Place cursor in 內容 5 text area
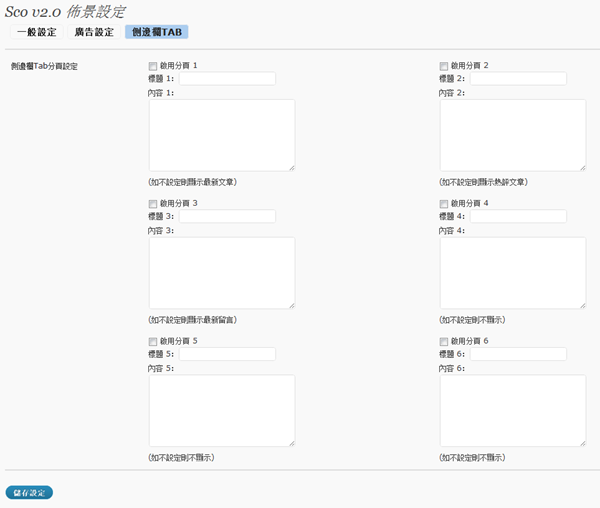 [222, 410]
